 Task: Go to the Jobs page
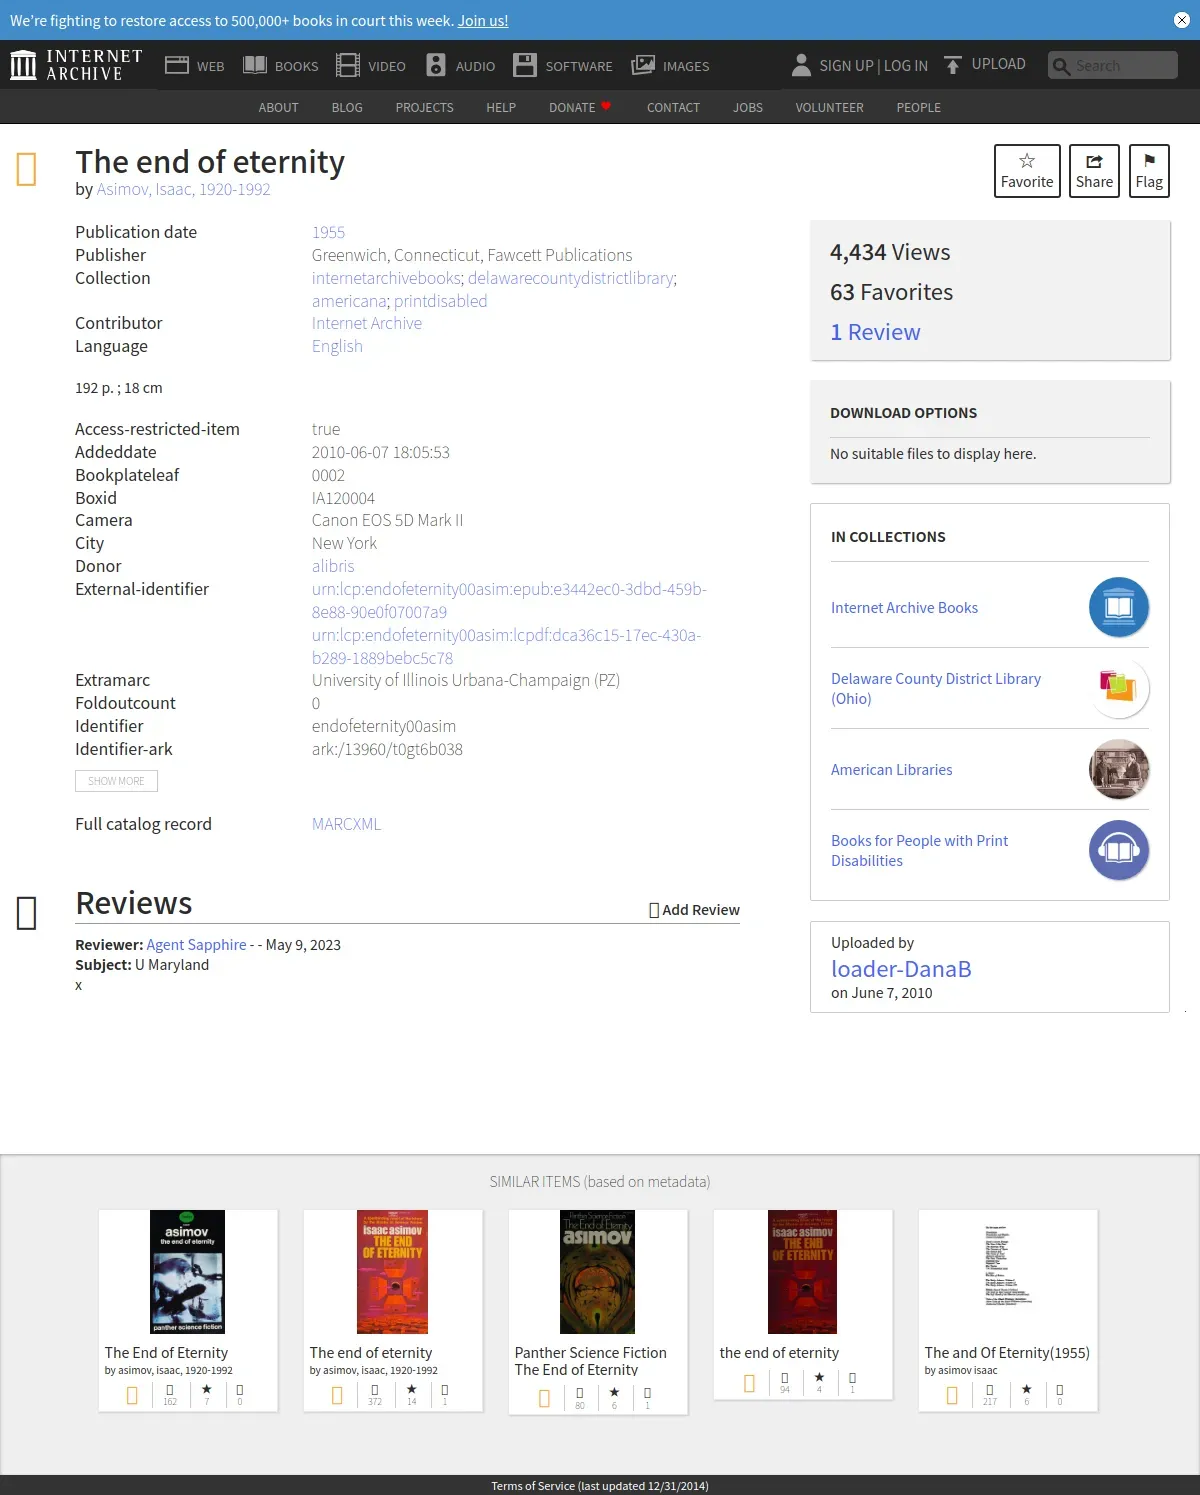point(748,107)
